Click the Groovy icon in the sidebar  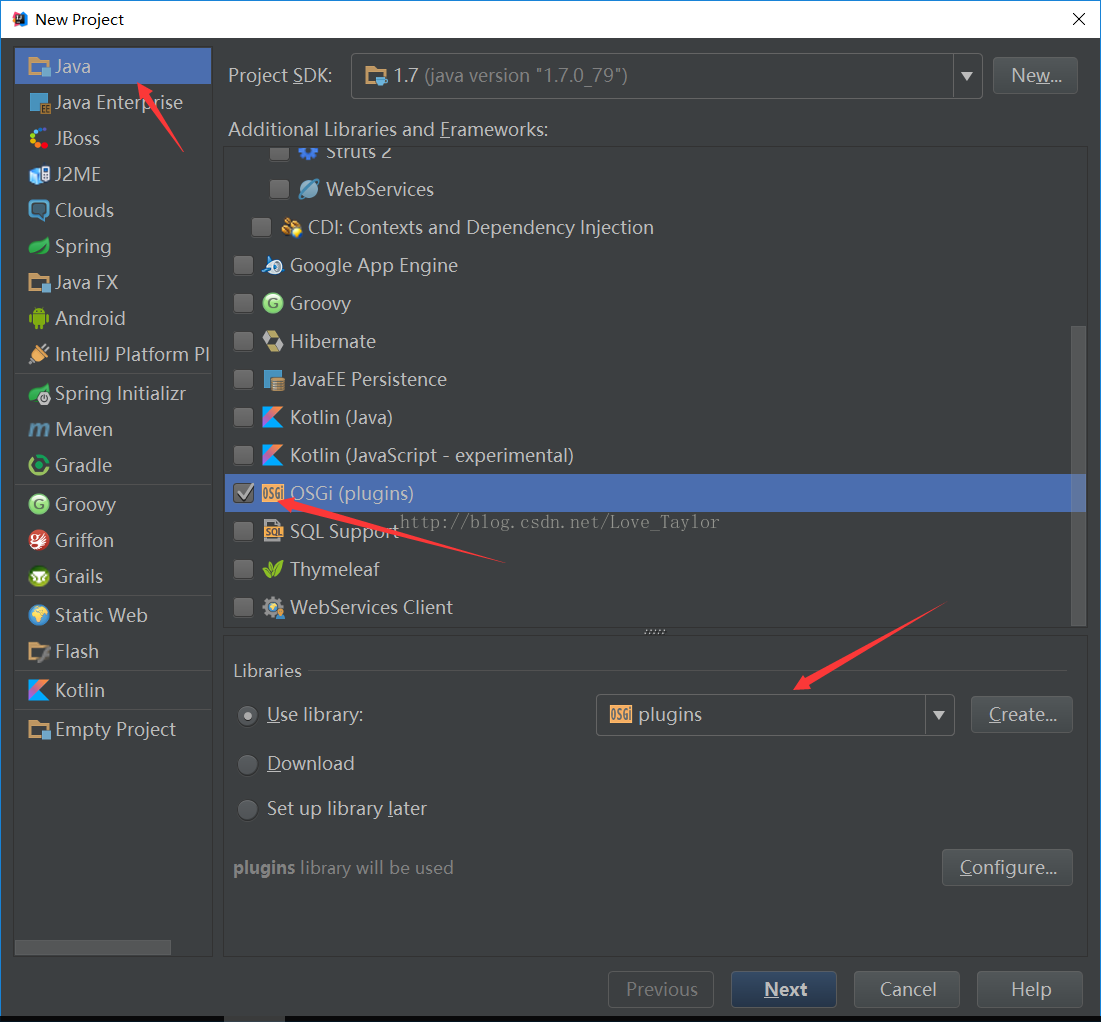39,504
